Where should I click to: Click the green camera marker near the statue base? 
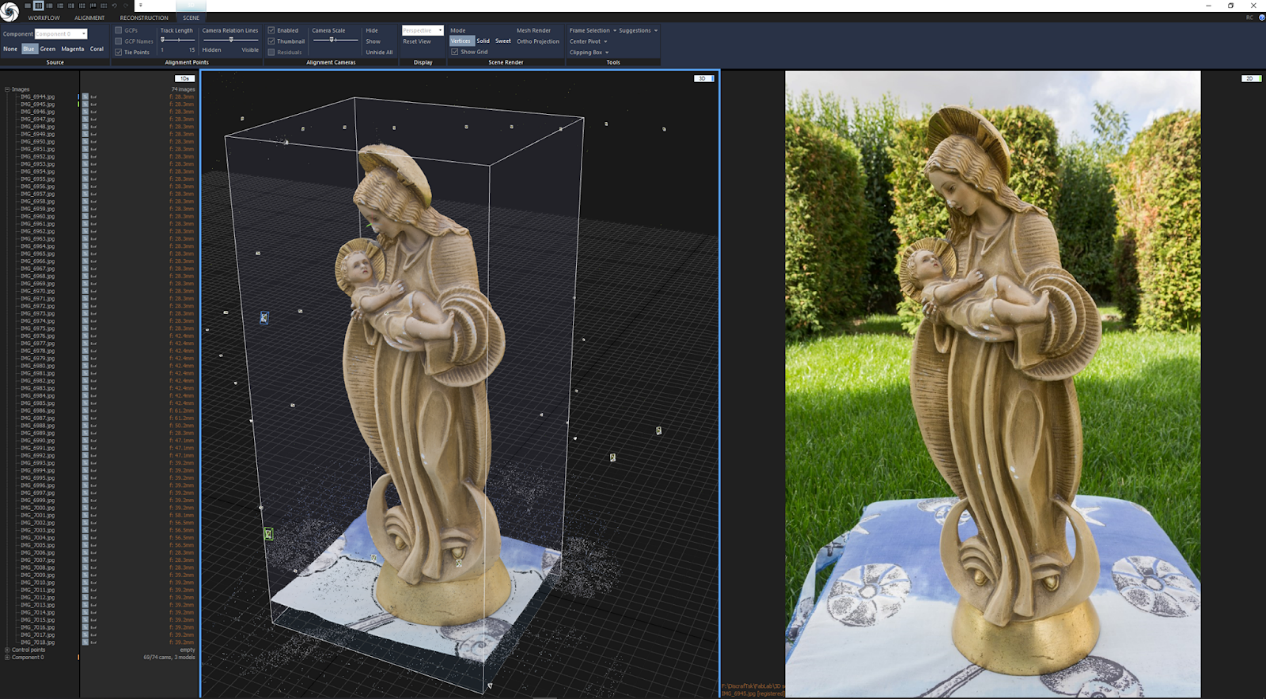pos(268,534)
